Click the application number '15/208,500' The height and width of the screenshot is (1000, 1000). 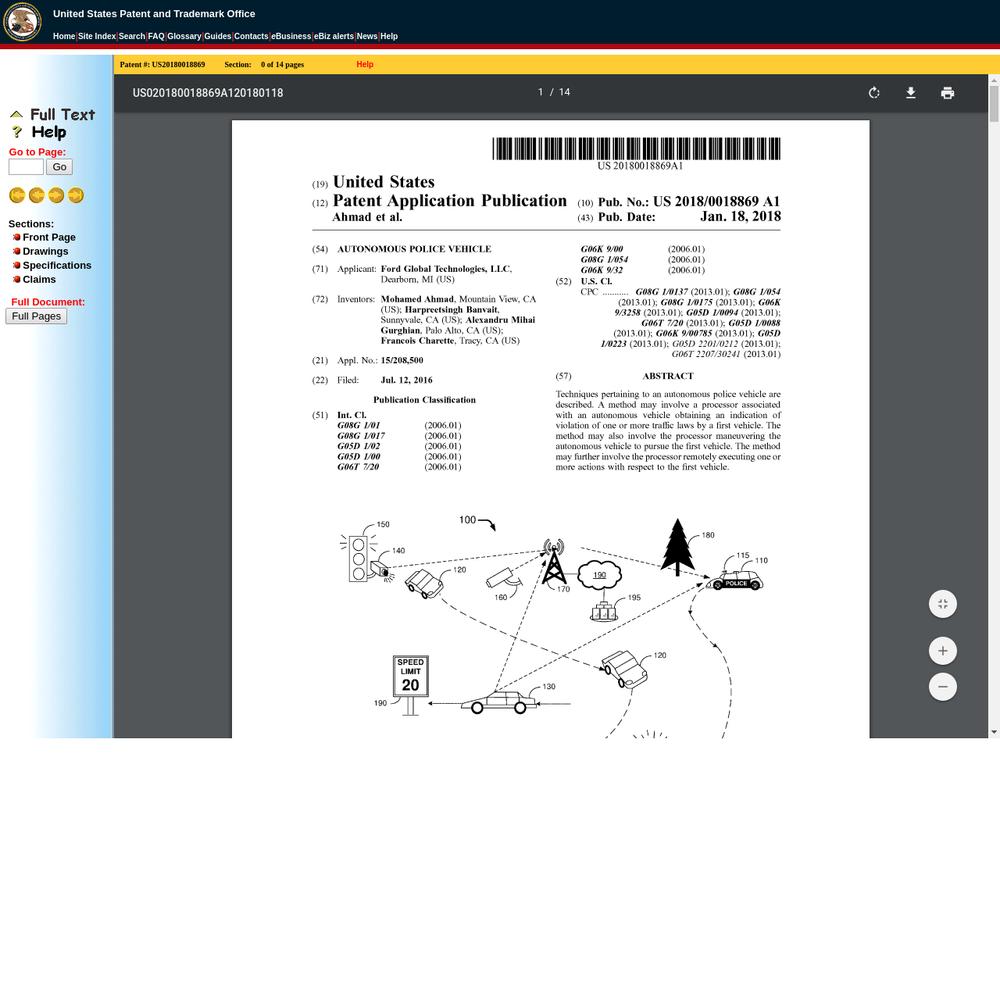(x=402, y=360)
